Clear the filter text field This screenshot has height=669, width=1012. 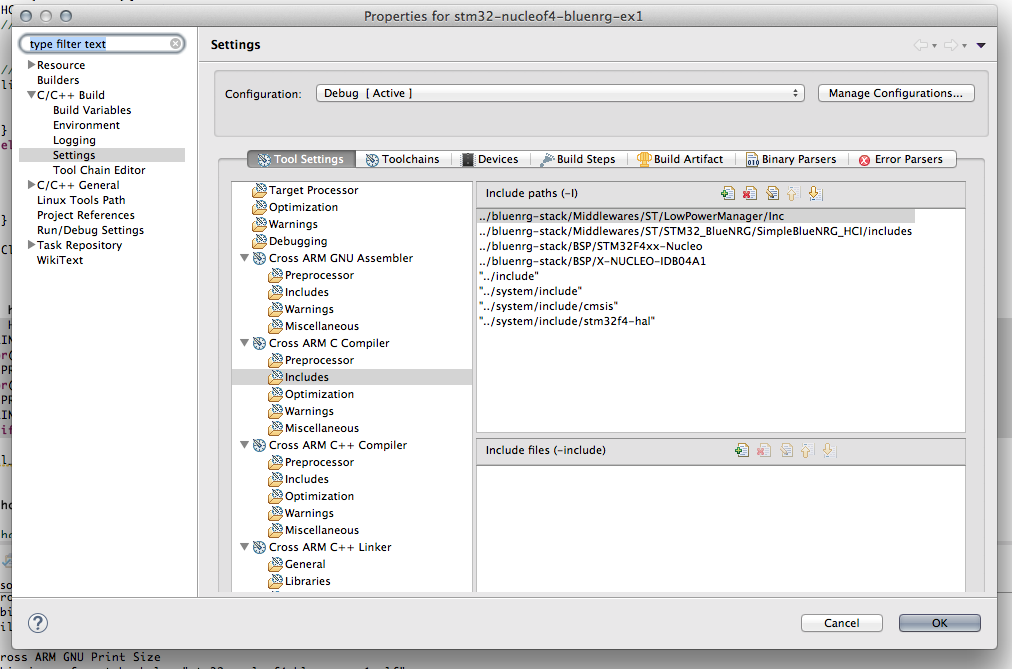pyautogui.click(x=176, y=43)
